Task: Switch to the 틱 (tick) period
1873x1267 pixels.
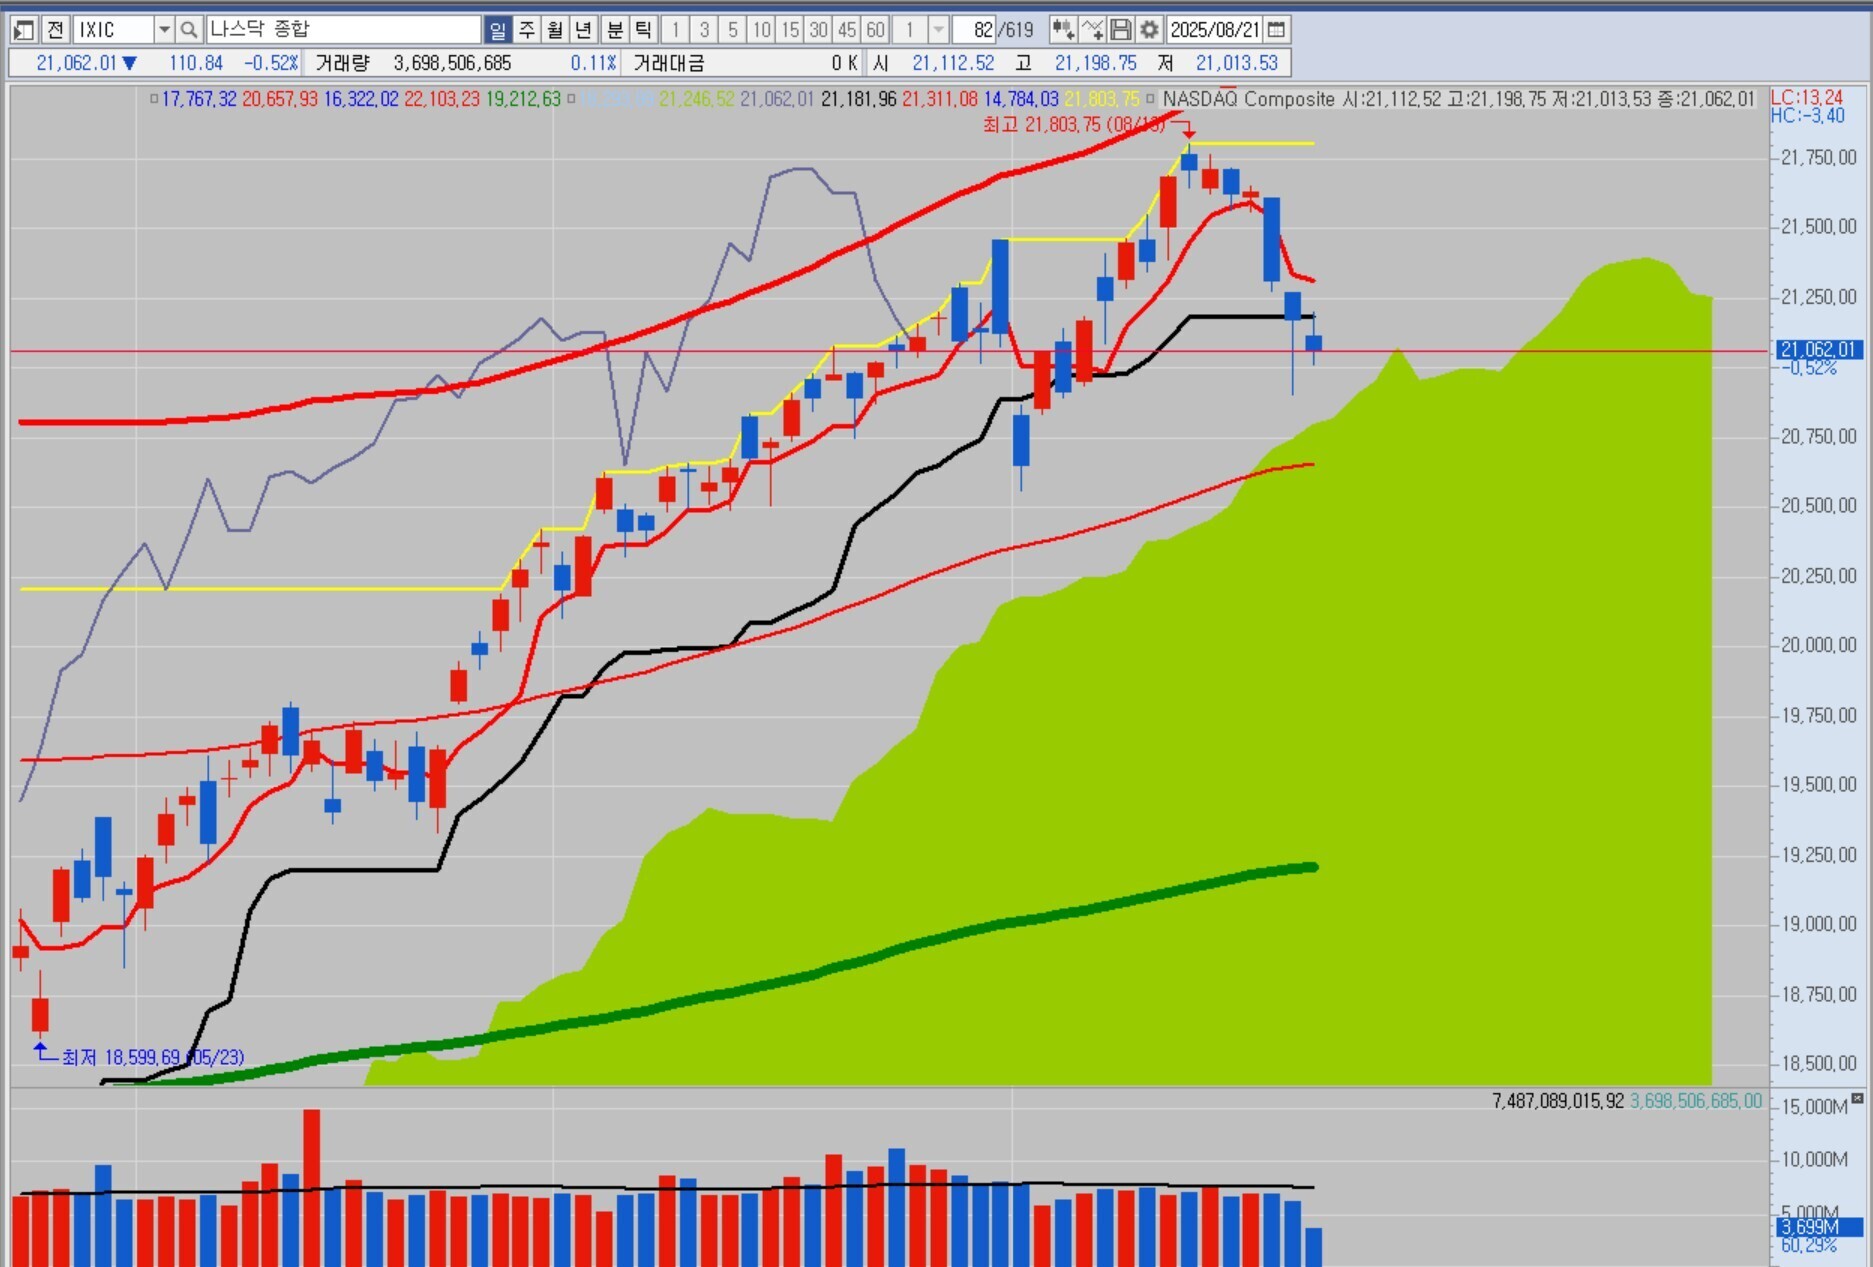Action: coord(644,30)
